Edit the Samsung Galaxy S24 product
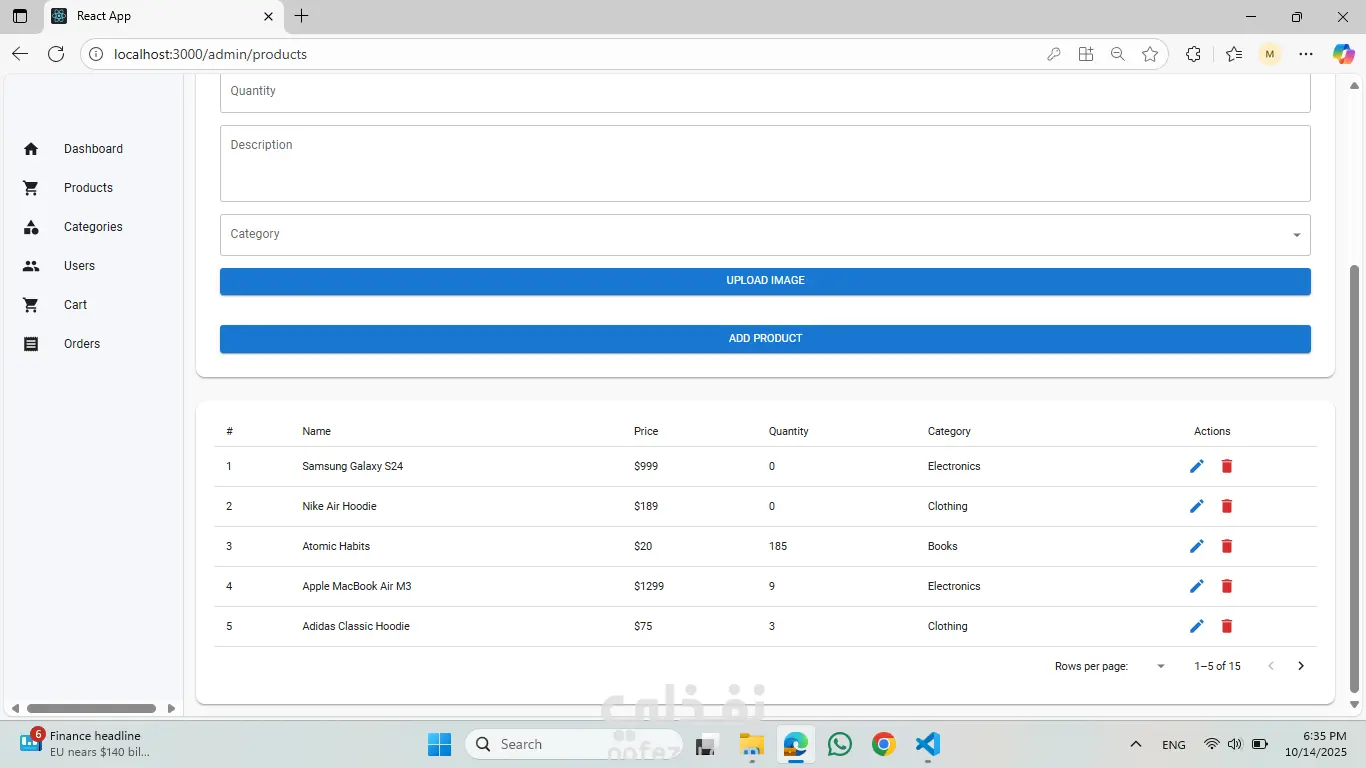 [1197, 466]
